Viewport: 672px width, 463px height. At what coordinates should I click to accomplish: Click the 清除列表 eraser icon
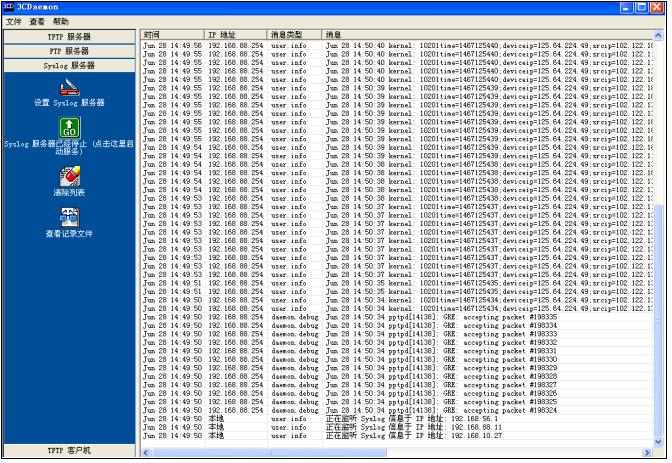(69, 176)
